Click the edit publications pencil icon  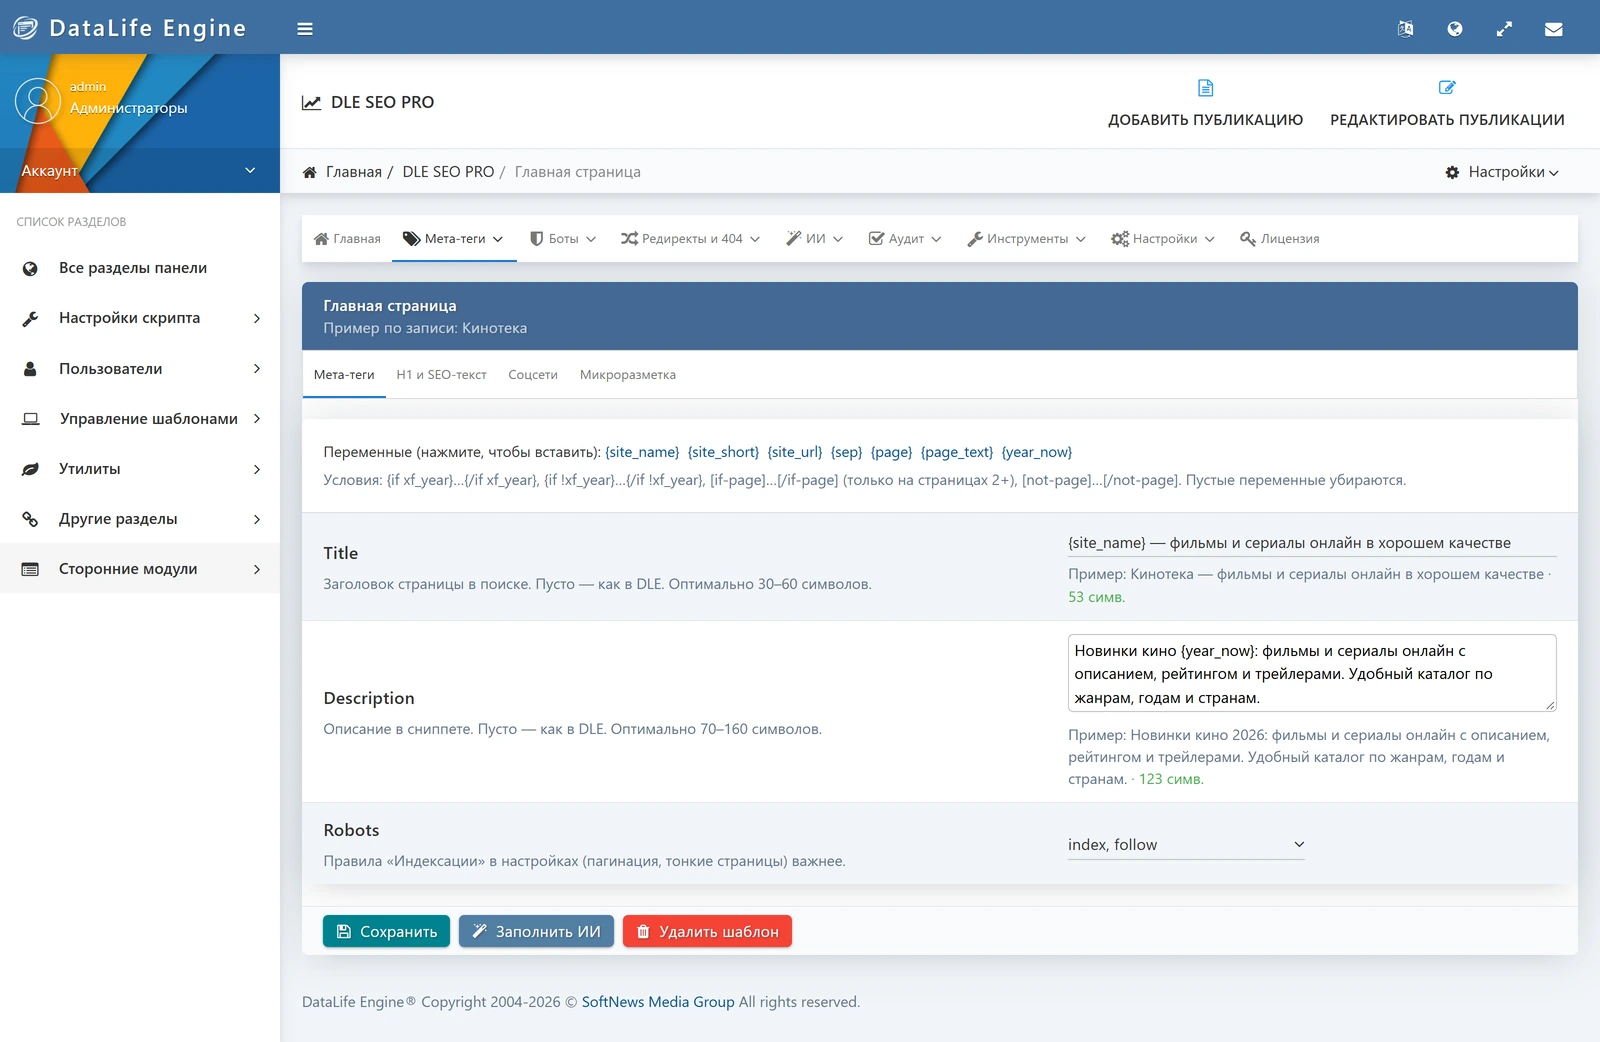[1447, 88]
